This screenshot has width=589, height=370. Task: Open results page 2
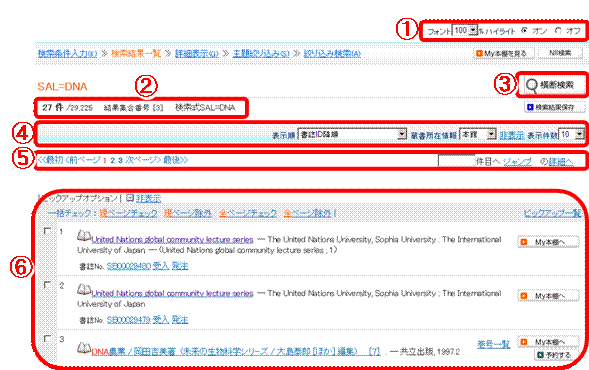click(x=112, y=160)
